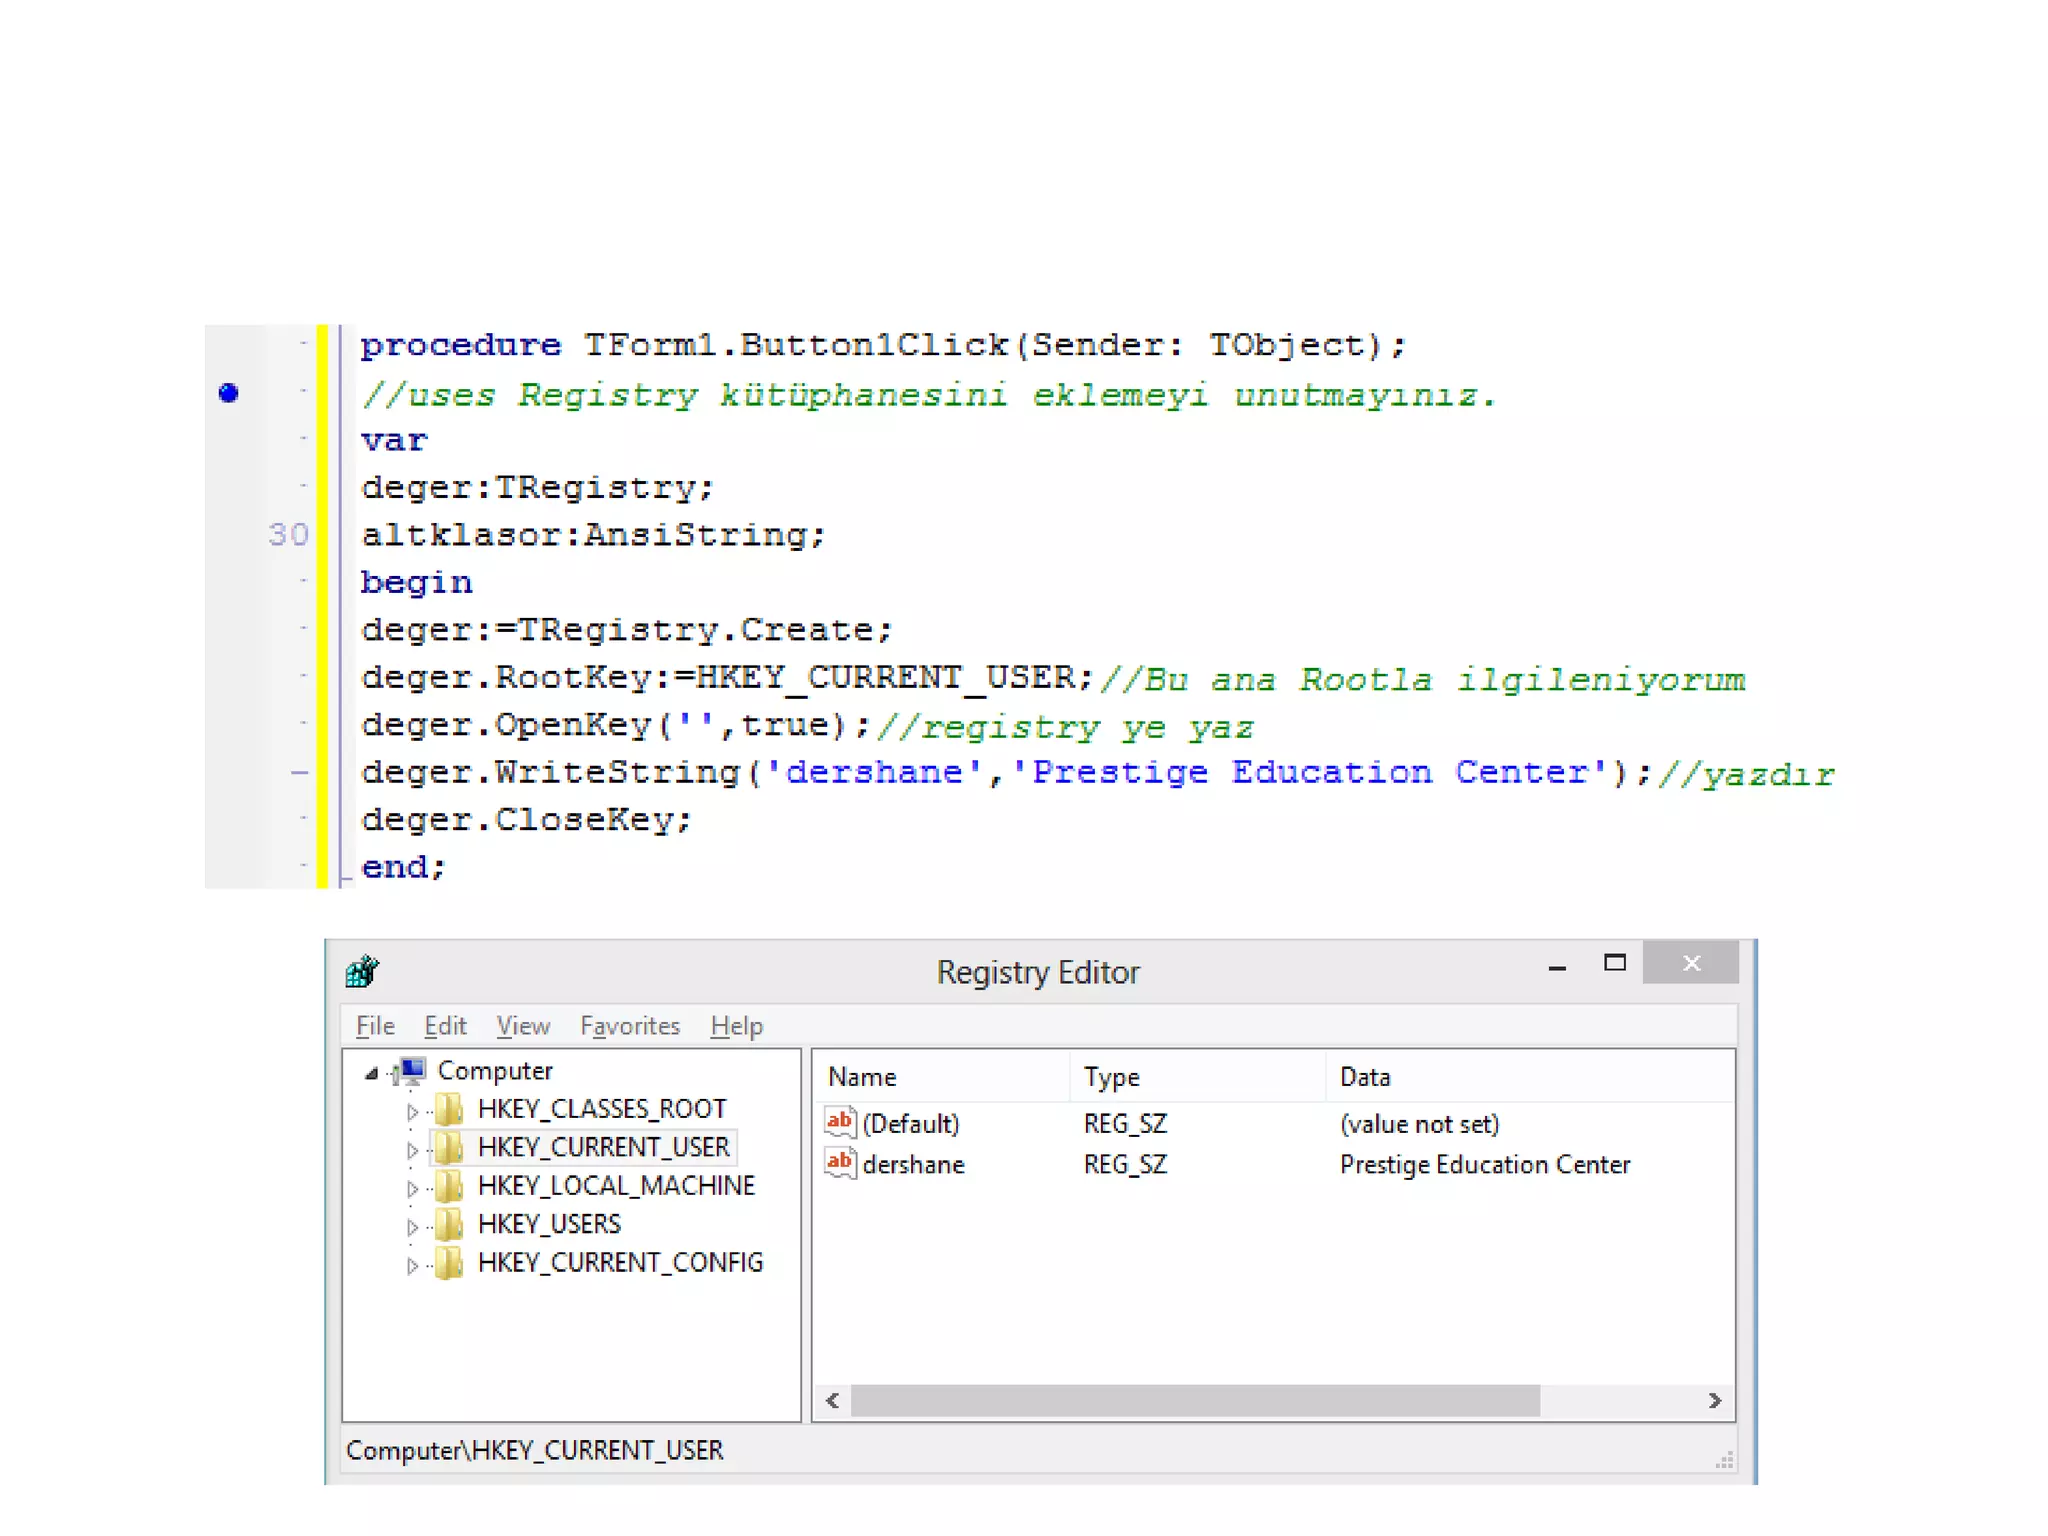Click the scroll right arrow button

tap(1715, 1401)
